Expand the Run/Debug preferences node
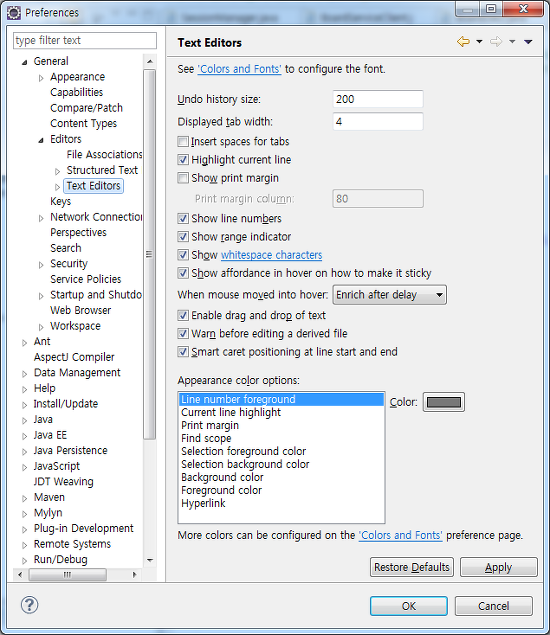Viewport: 550px width, 635px height. (x=25, y=560)
